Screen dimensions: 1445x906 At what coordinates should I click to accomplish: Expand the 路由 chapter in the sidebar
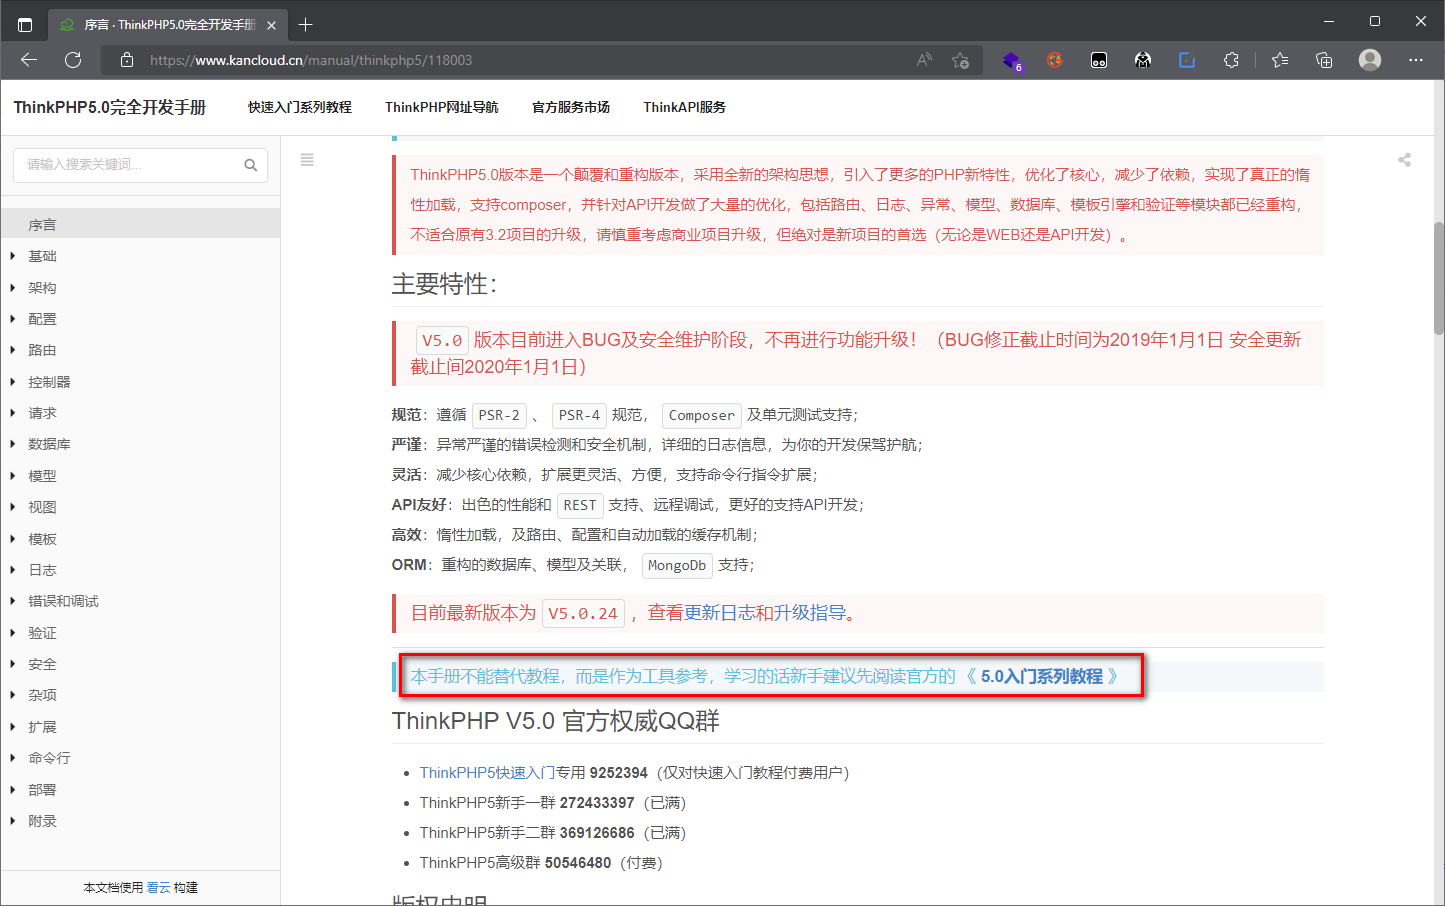click(43, 350)
